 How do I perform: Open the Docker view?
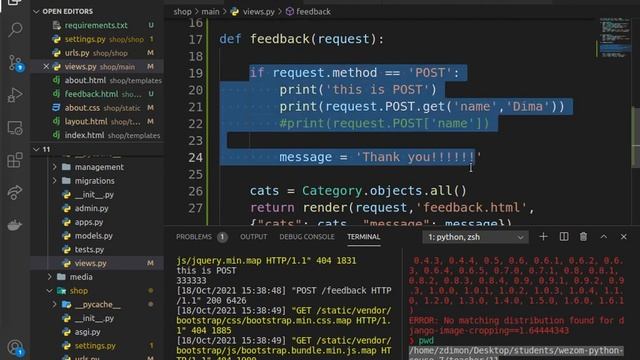pyautogui.click(x=15, y=225)
